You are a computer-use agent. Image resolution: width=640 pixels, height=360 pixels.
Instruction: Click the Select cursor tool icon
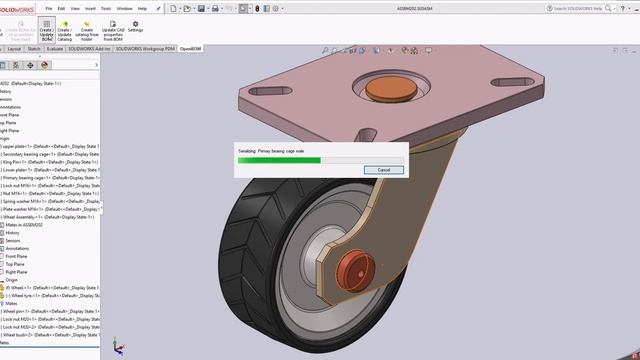click(x=243, y=8)
